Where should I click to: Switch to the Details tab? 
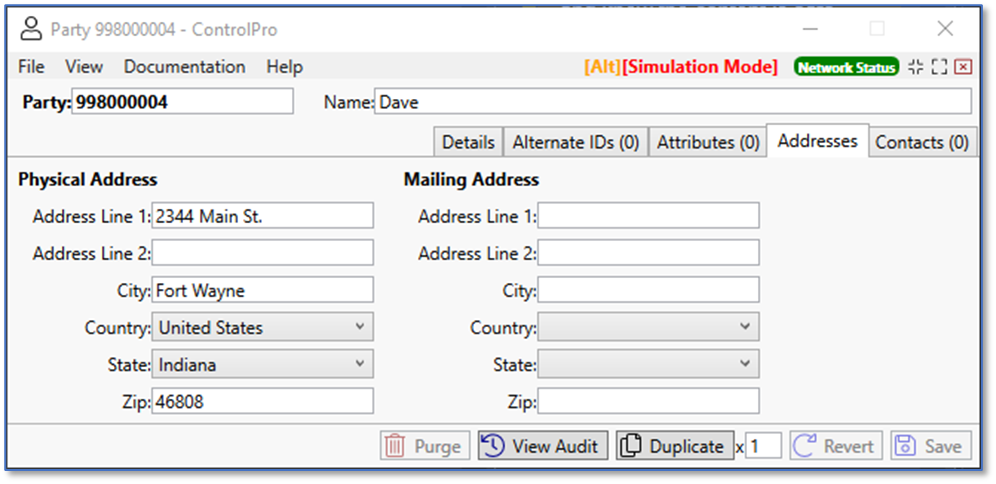pyautogui.click(x=468, y=142)
